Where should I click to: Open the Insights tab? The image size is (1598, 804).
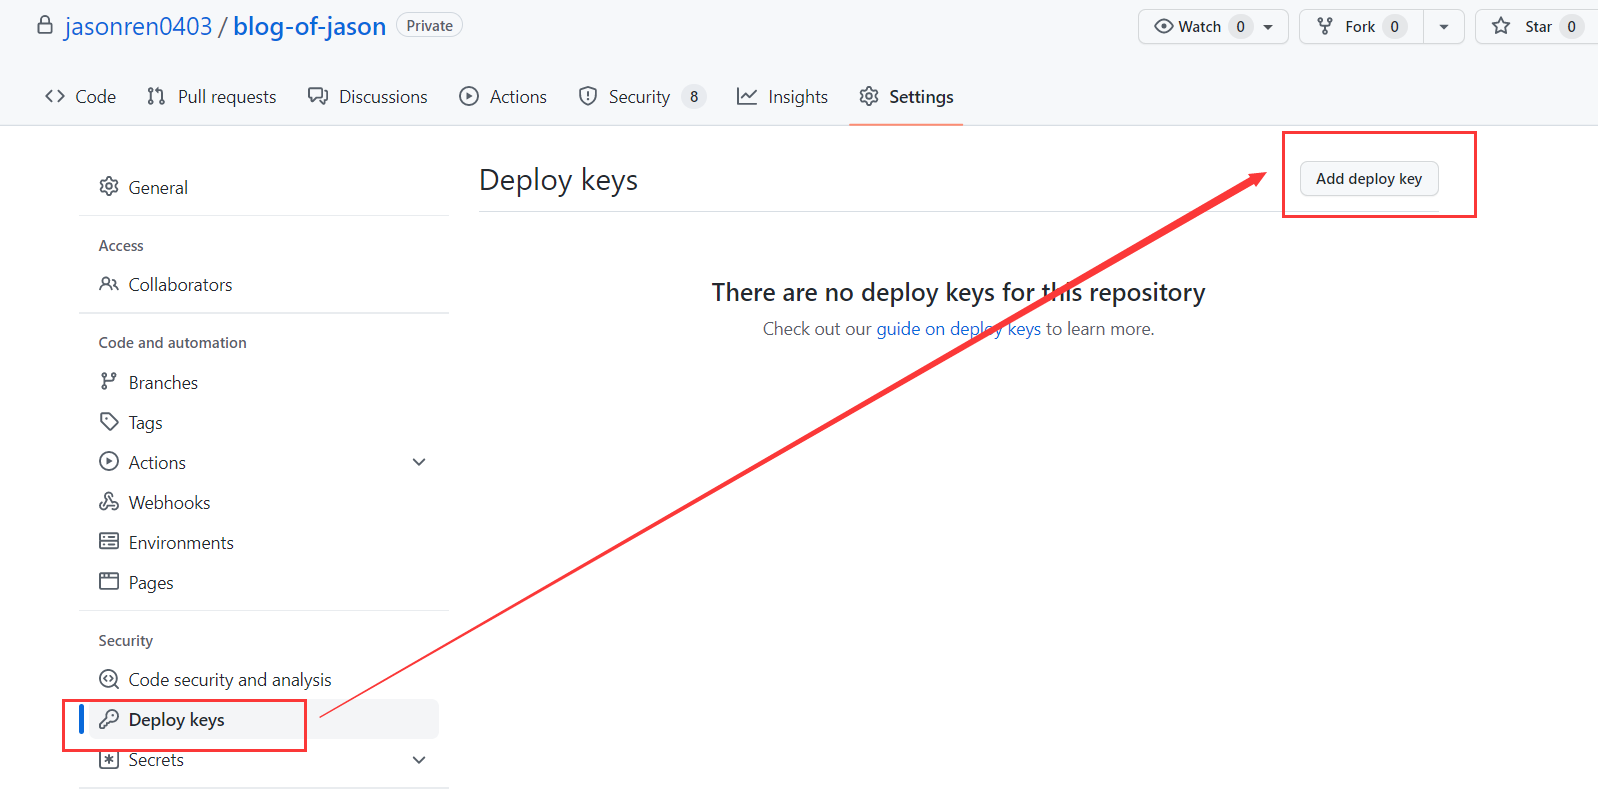pos(783,97)
